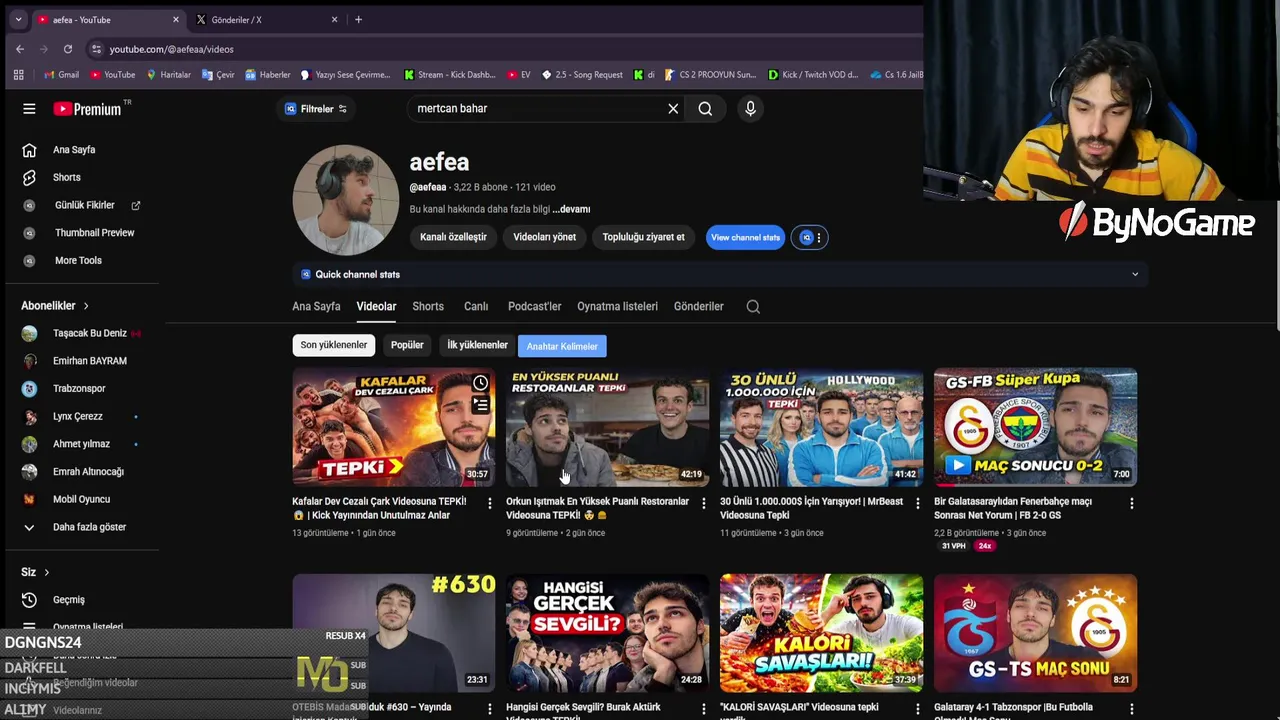Add Kafalar video to Watch Later
The width and height of the screenshot is (1280, 720).
point(481,384)
